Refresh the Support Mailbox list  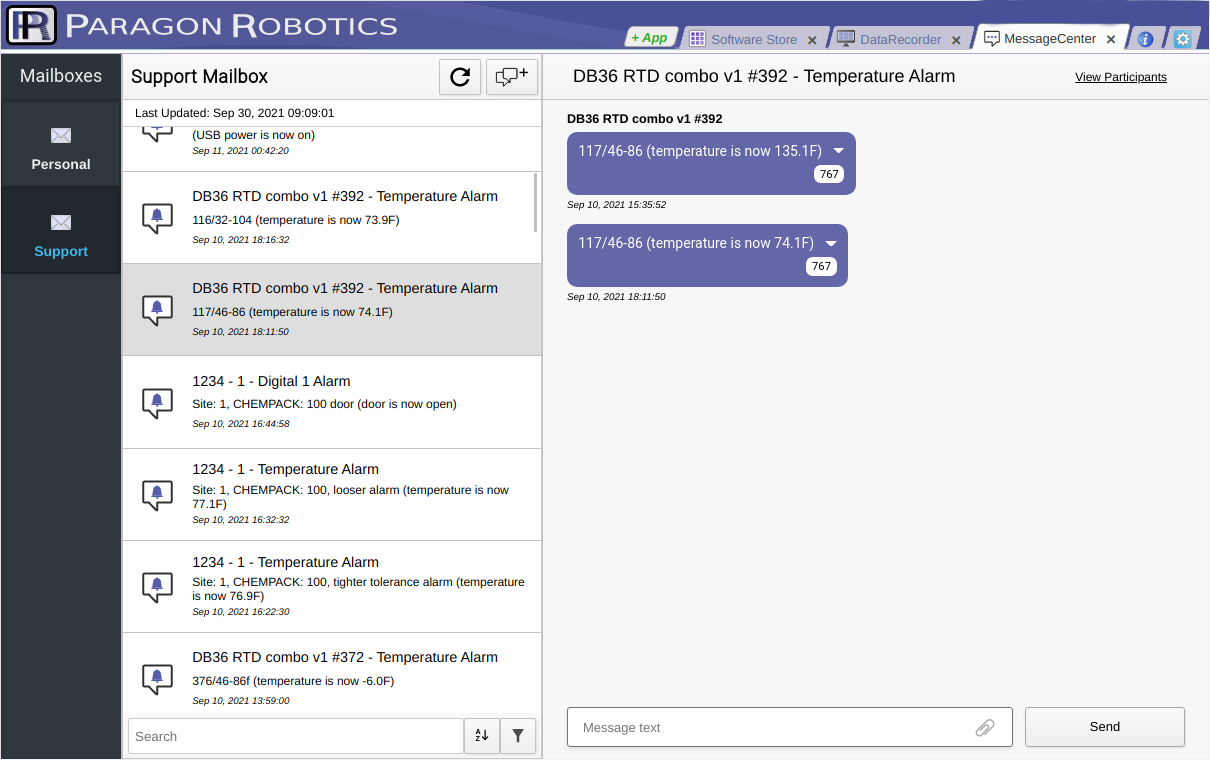[460, 77]
